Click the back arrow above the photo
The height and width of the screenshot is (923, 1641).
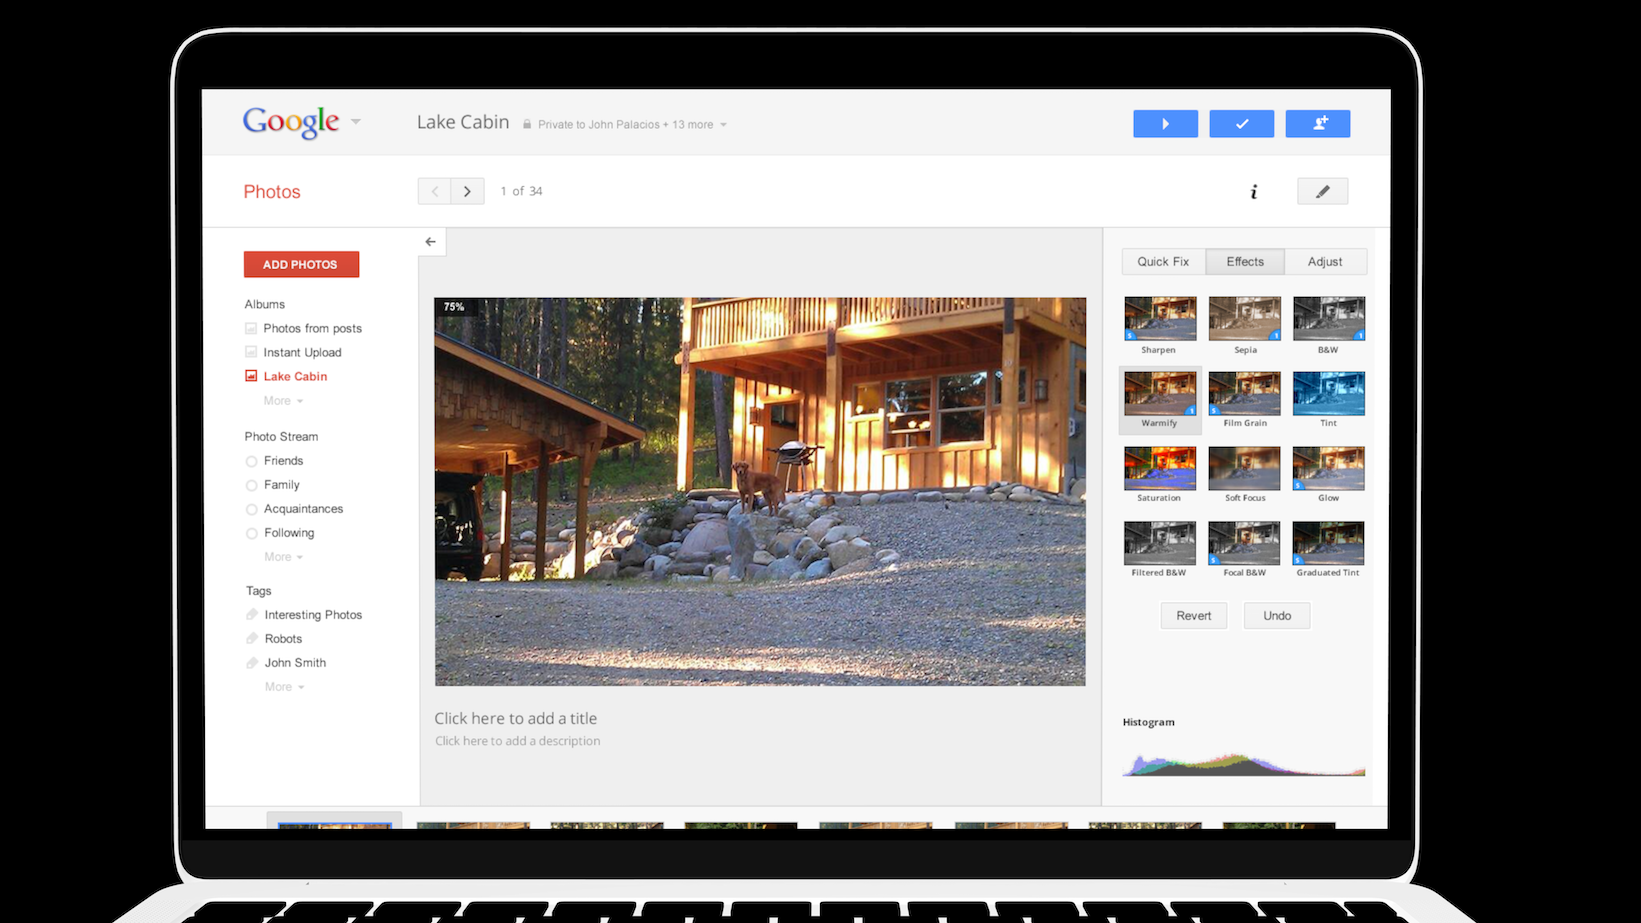tap(431, 242)
